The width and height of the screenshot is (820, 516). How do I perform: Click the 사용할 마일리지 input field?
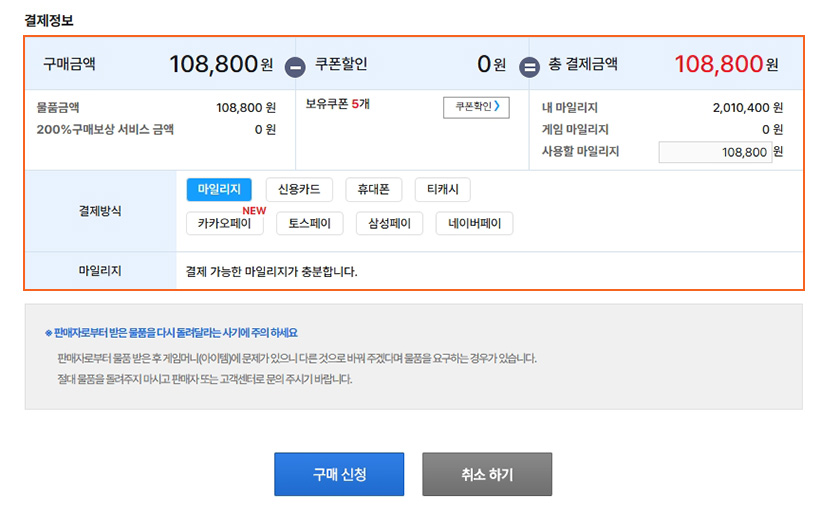pyautogui.click(x=714, y=152)
